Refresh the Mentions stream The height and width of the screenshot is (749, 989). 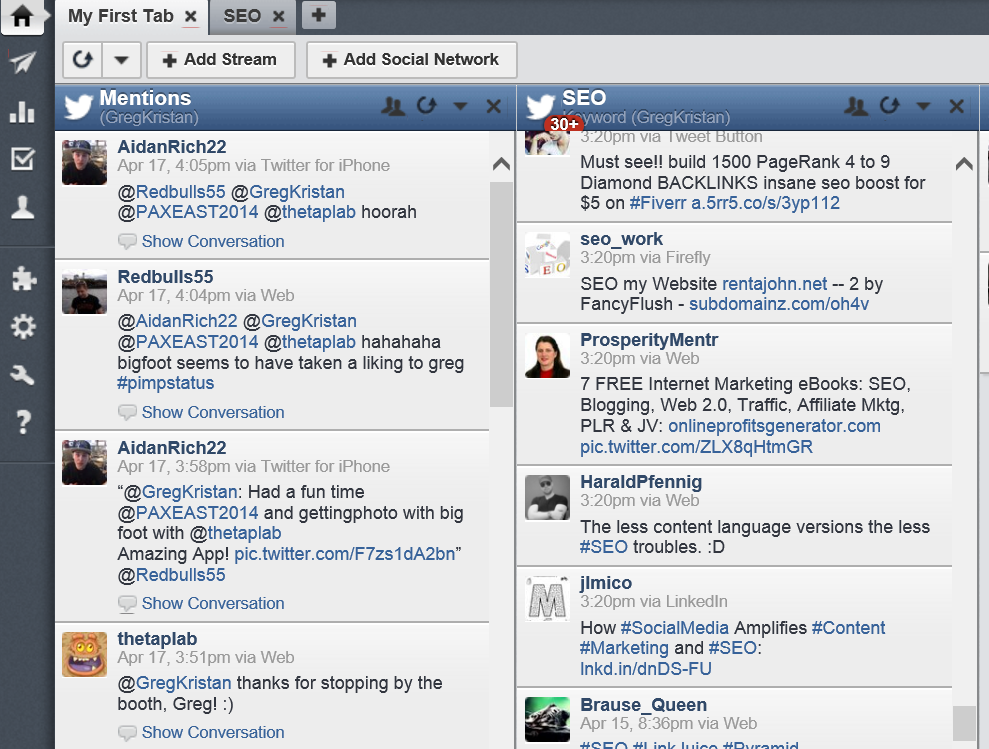427,105
